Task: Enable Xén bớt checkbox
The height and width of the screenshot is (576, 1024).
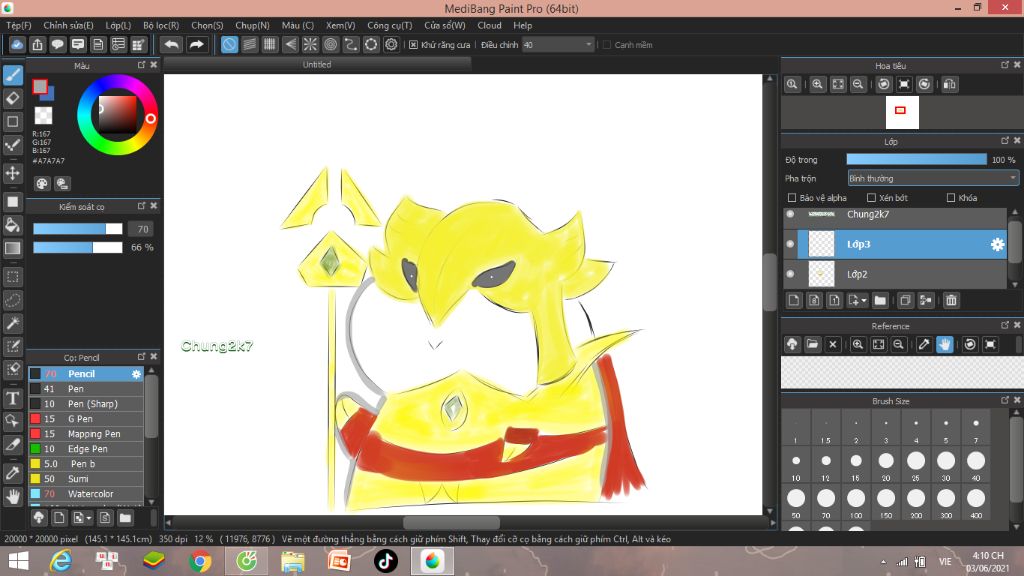Action: (871, 198)
